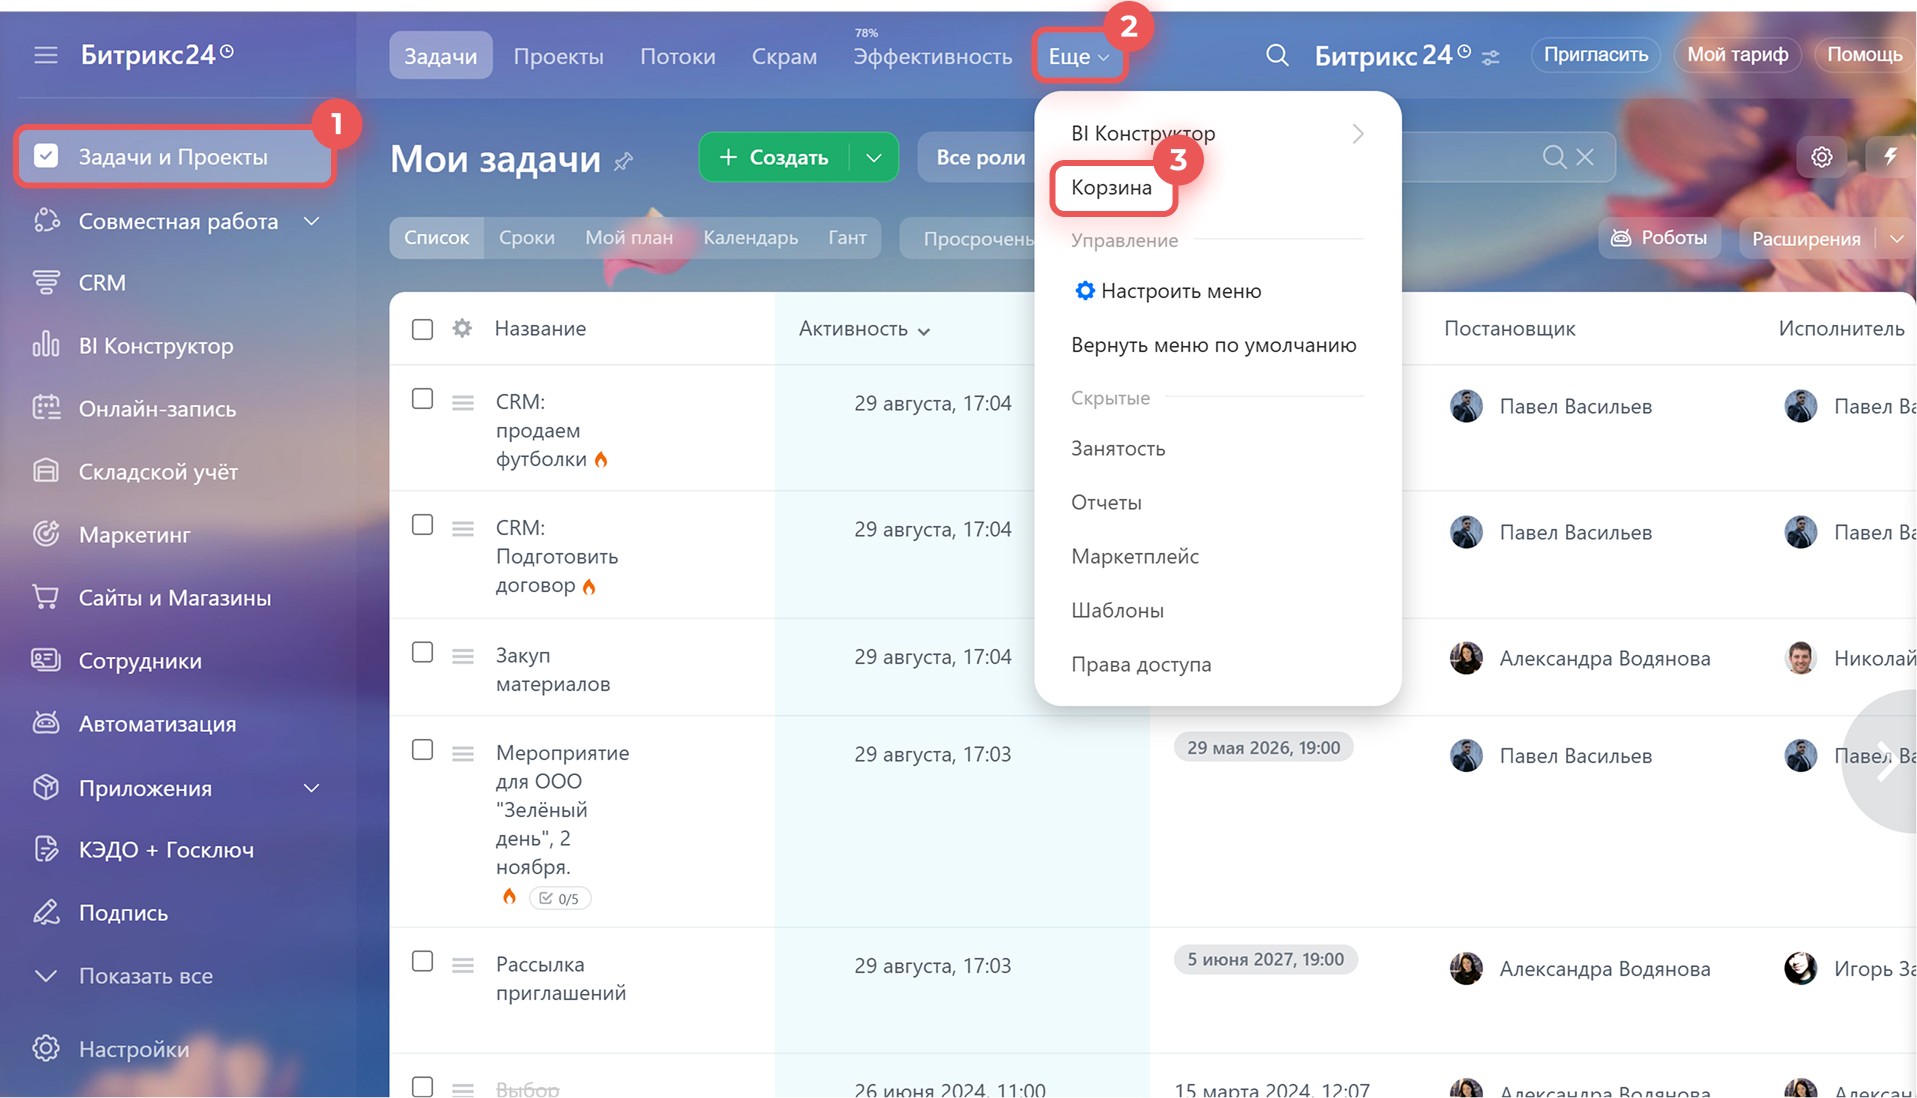Click the settings sliders icon next to Битрикс24 title

[x=1491, y=58]
